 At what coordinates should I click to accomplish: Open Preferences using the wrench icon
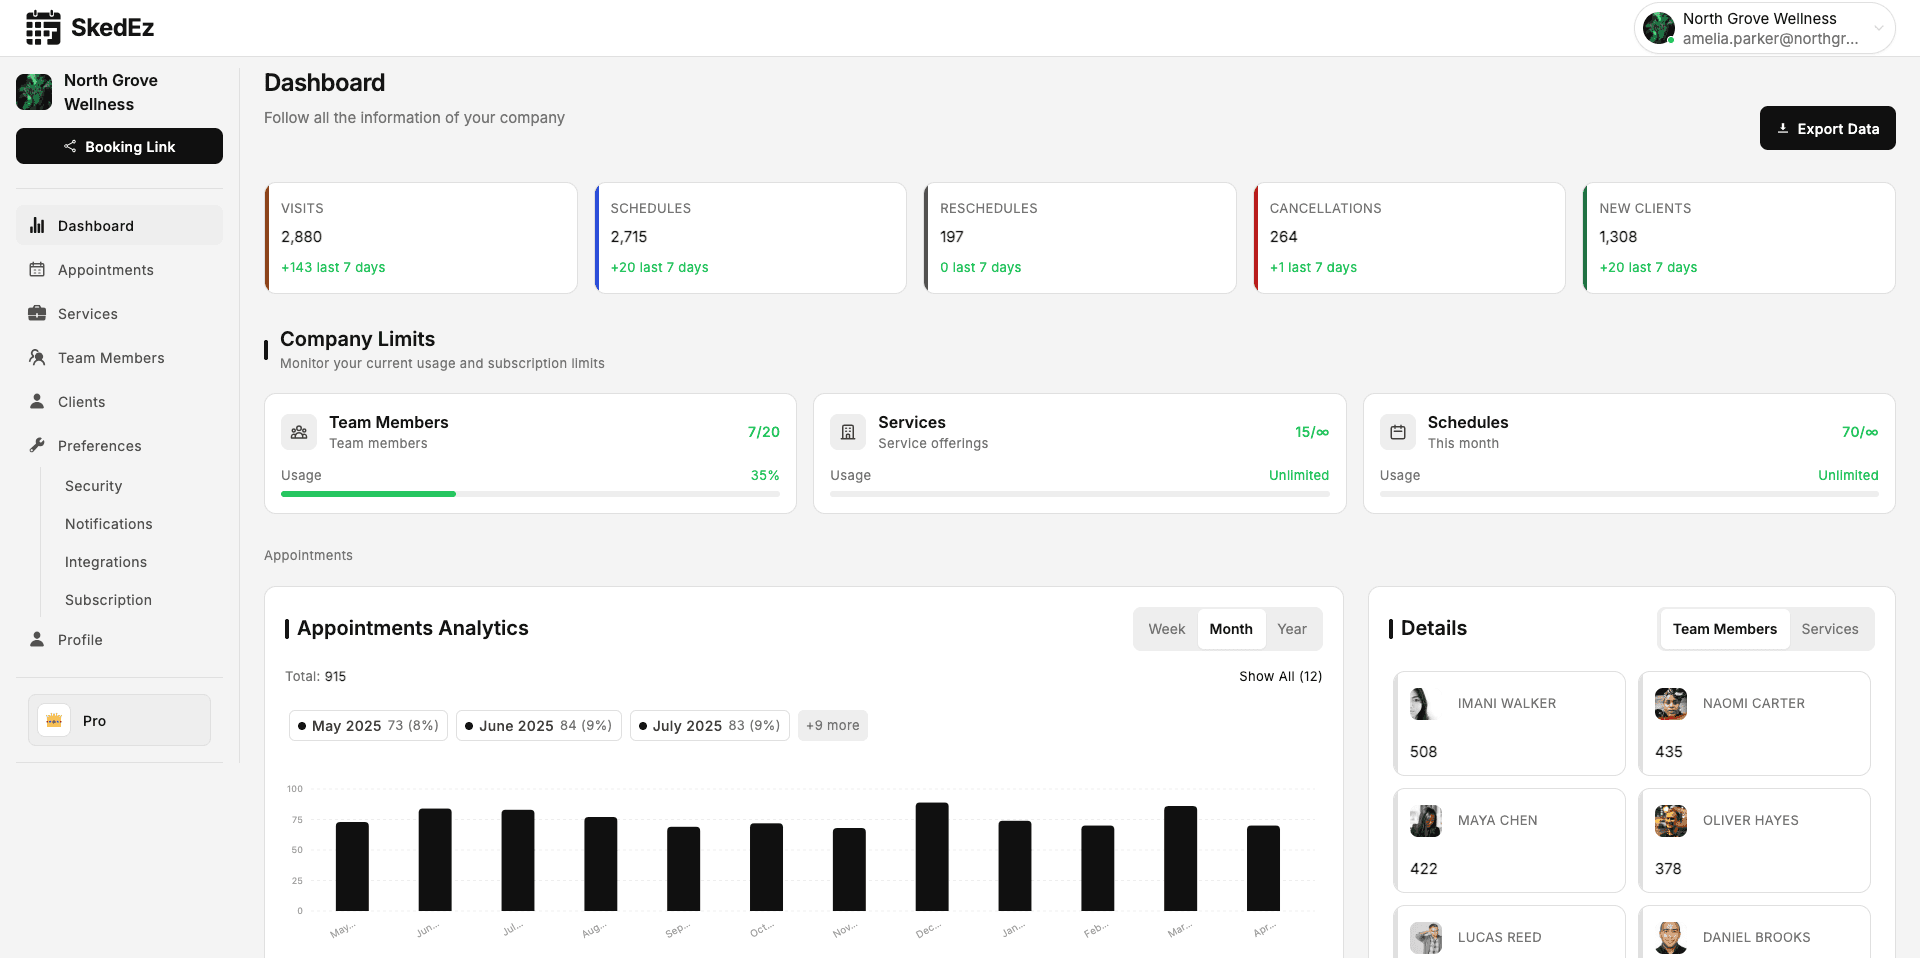pyautogui.click(x=38, y=445)
